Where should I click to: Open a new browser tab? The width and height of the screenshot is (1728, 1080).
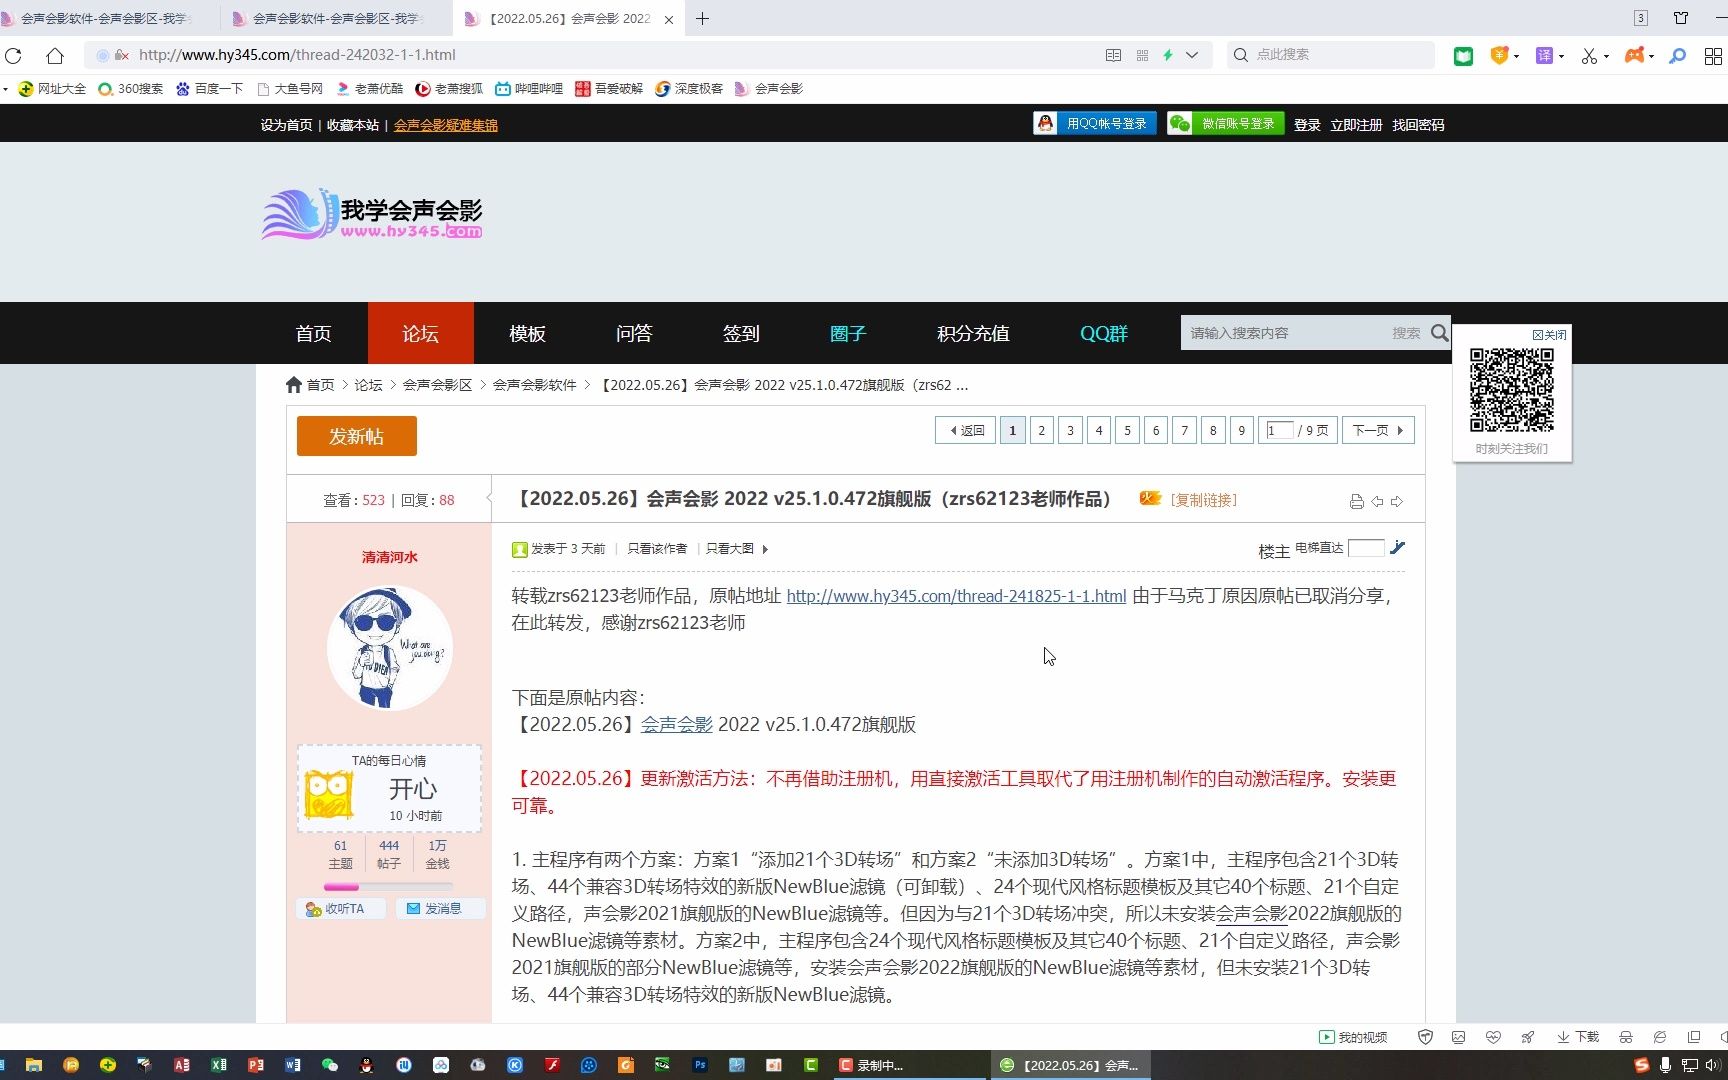[703, 19]
